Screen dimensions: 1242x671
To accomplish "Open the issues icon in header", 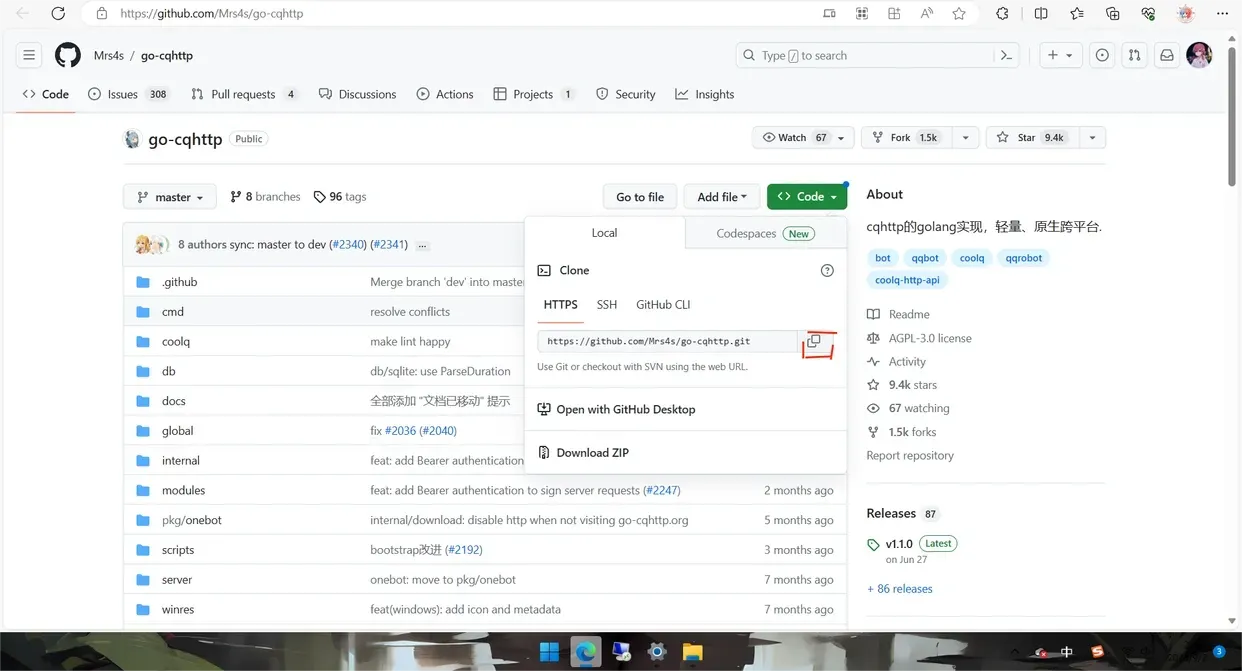I will point(1102,56).
